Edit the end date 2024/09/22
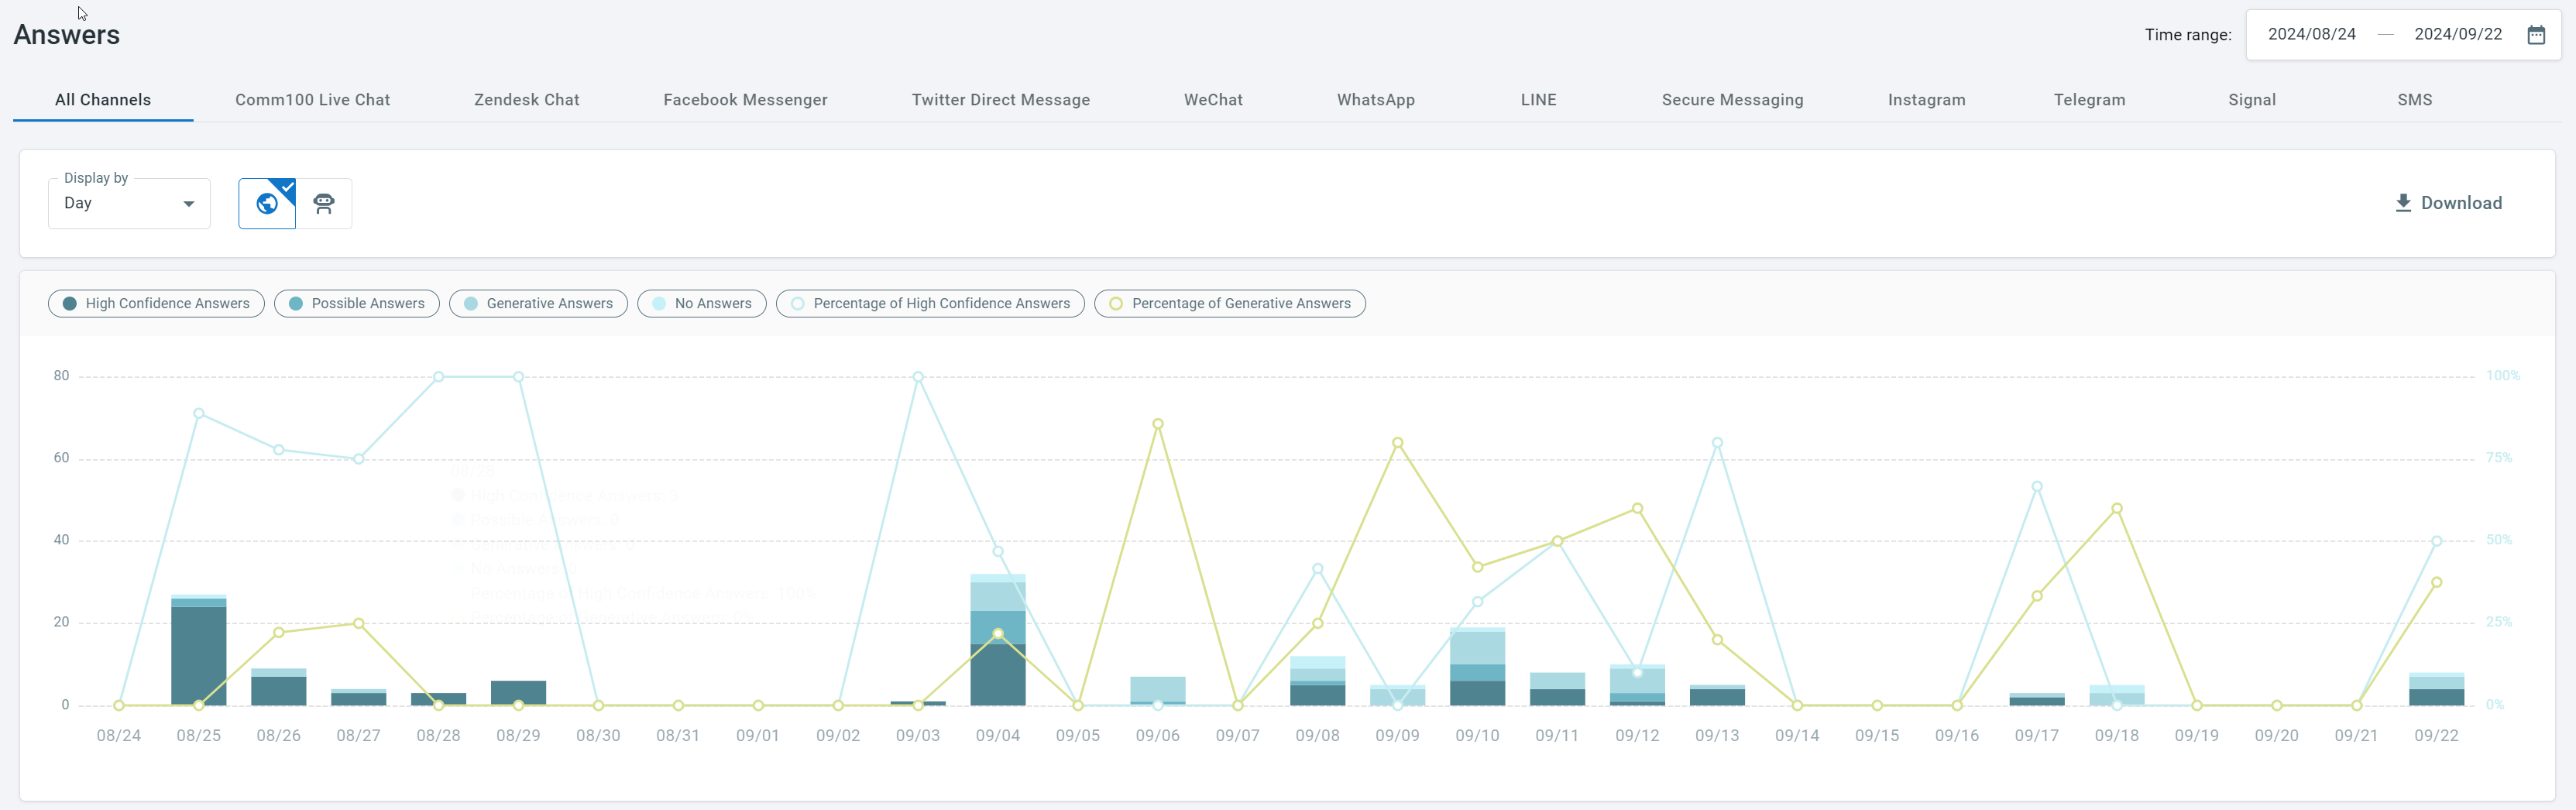2576x810 pixels. tap(2458, 35)
